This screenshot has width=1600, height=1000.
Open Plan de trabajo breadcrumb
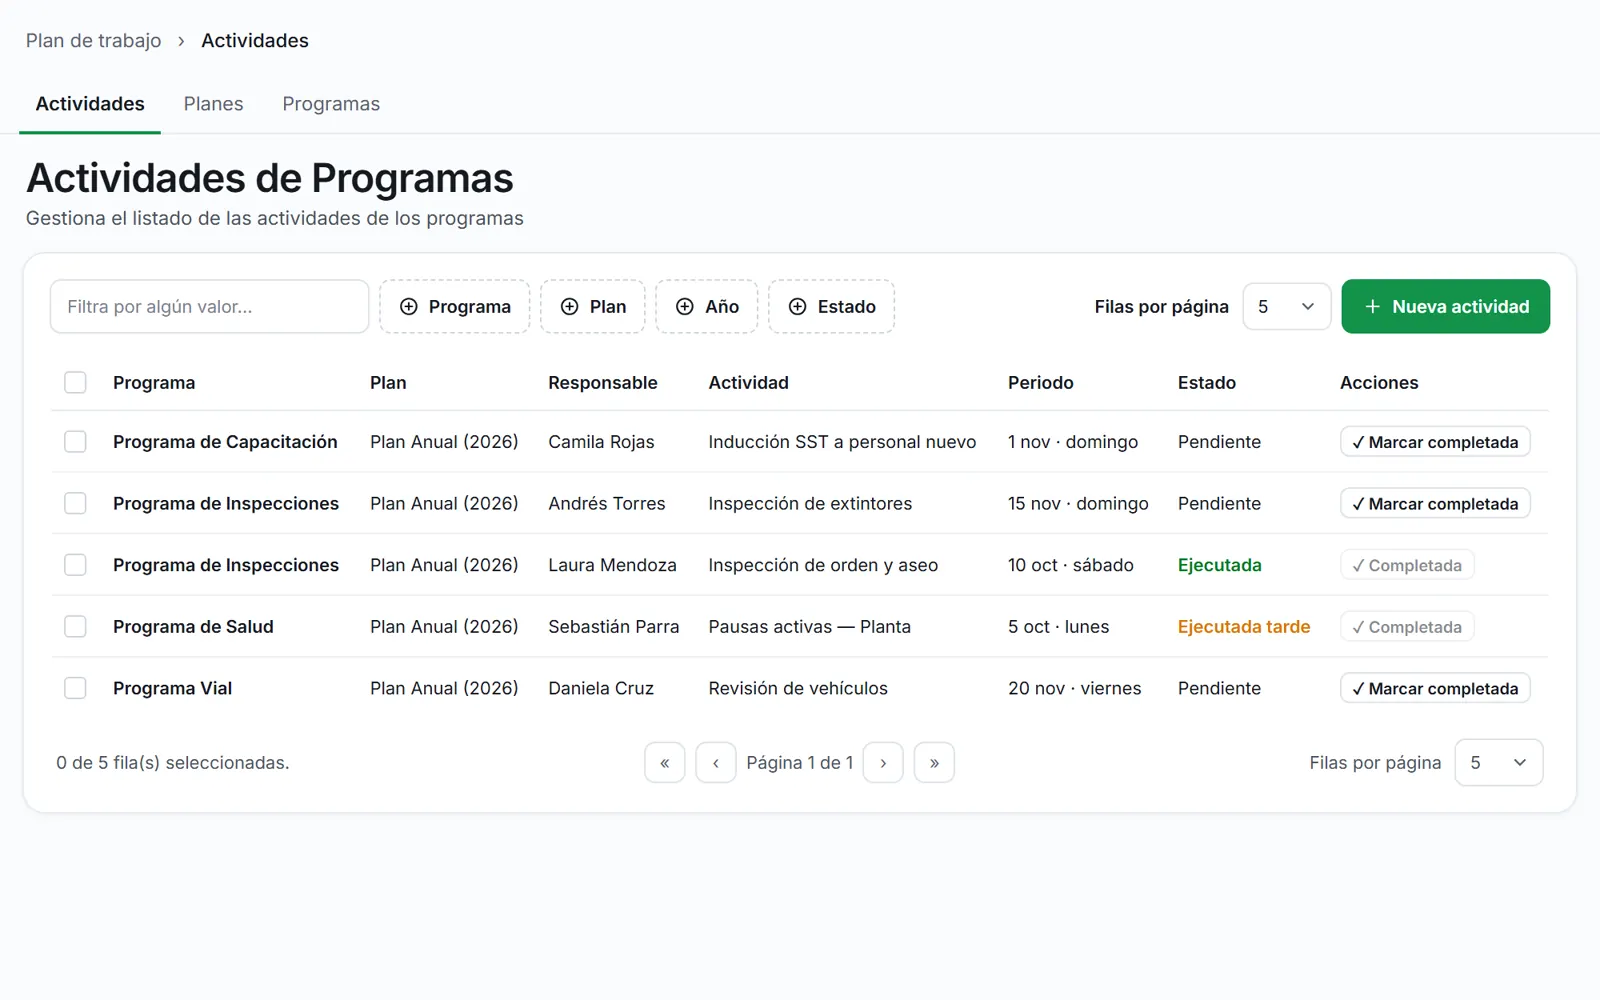coord(93,41)
